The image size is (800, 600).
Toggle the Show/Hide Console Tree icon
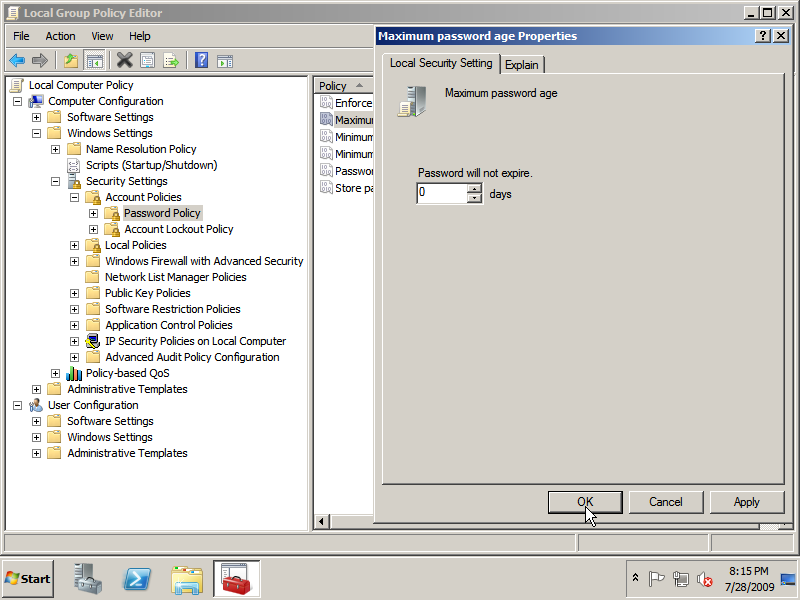point(94,61)
